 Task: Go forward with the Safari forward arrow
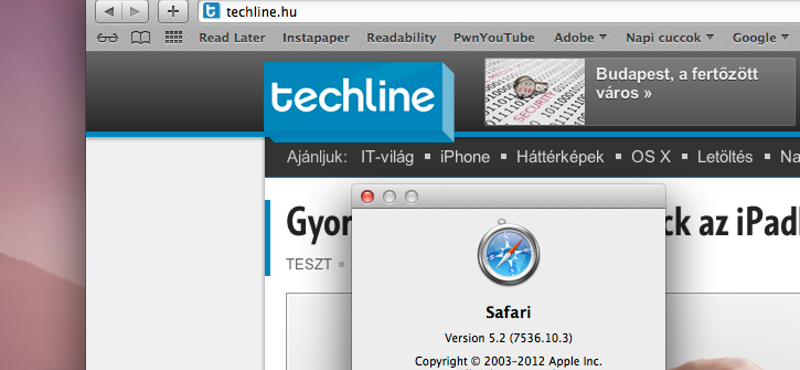click(135, 12)
